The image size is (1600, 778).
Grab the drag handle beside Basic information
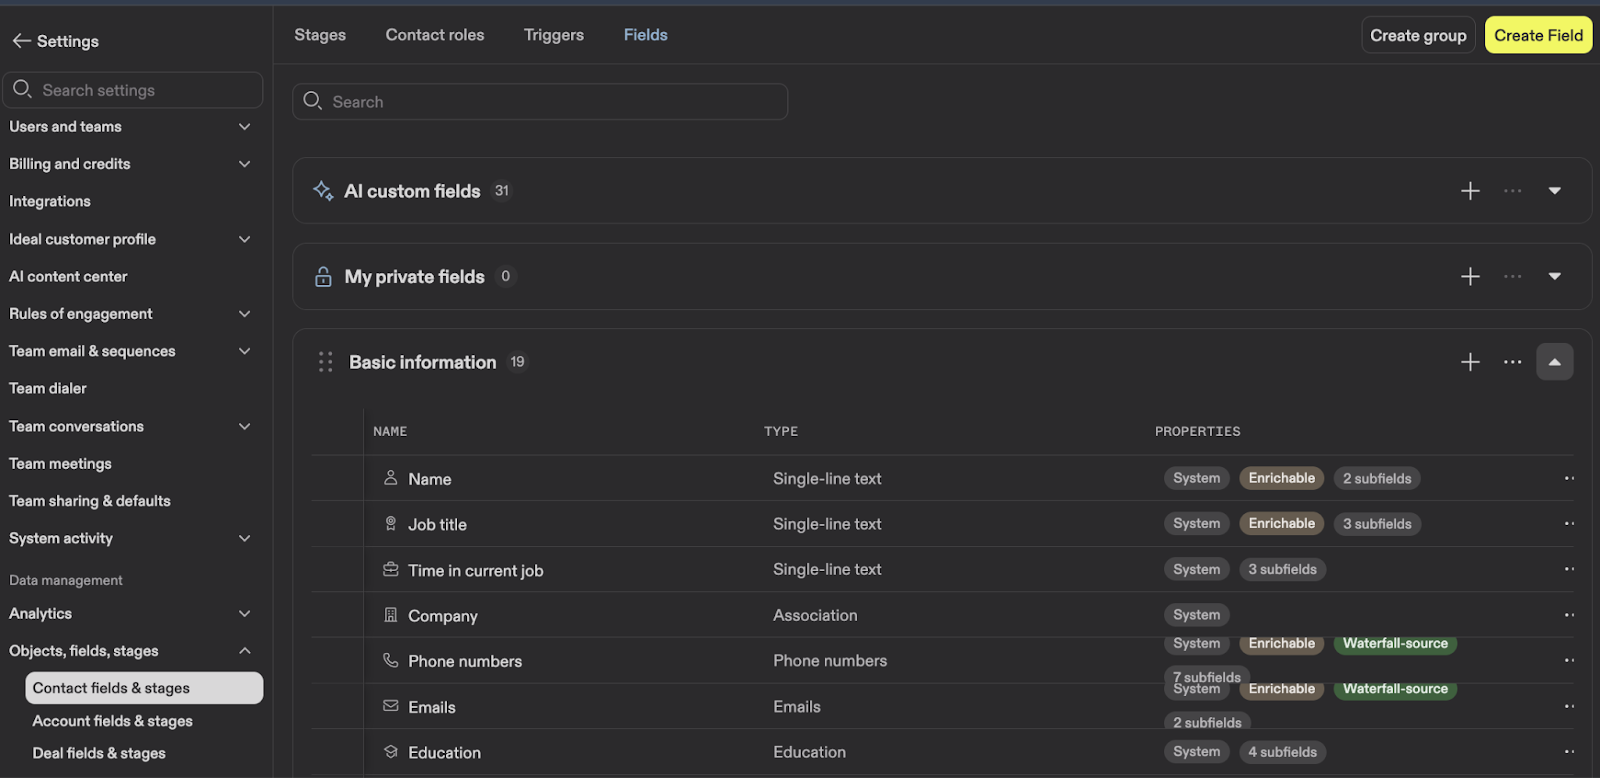pos(325,362)
